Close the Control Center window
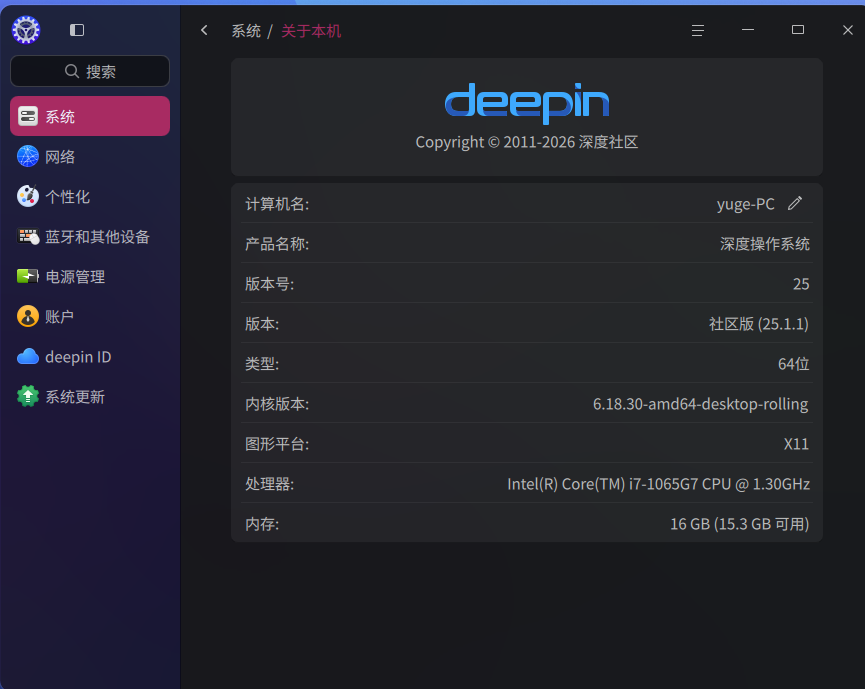Image resolution: width=865 pixels, height=689 pixels. click(848, 30)
